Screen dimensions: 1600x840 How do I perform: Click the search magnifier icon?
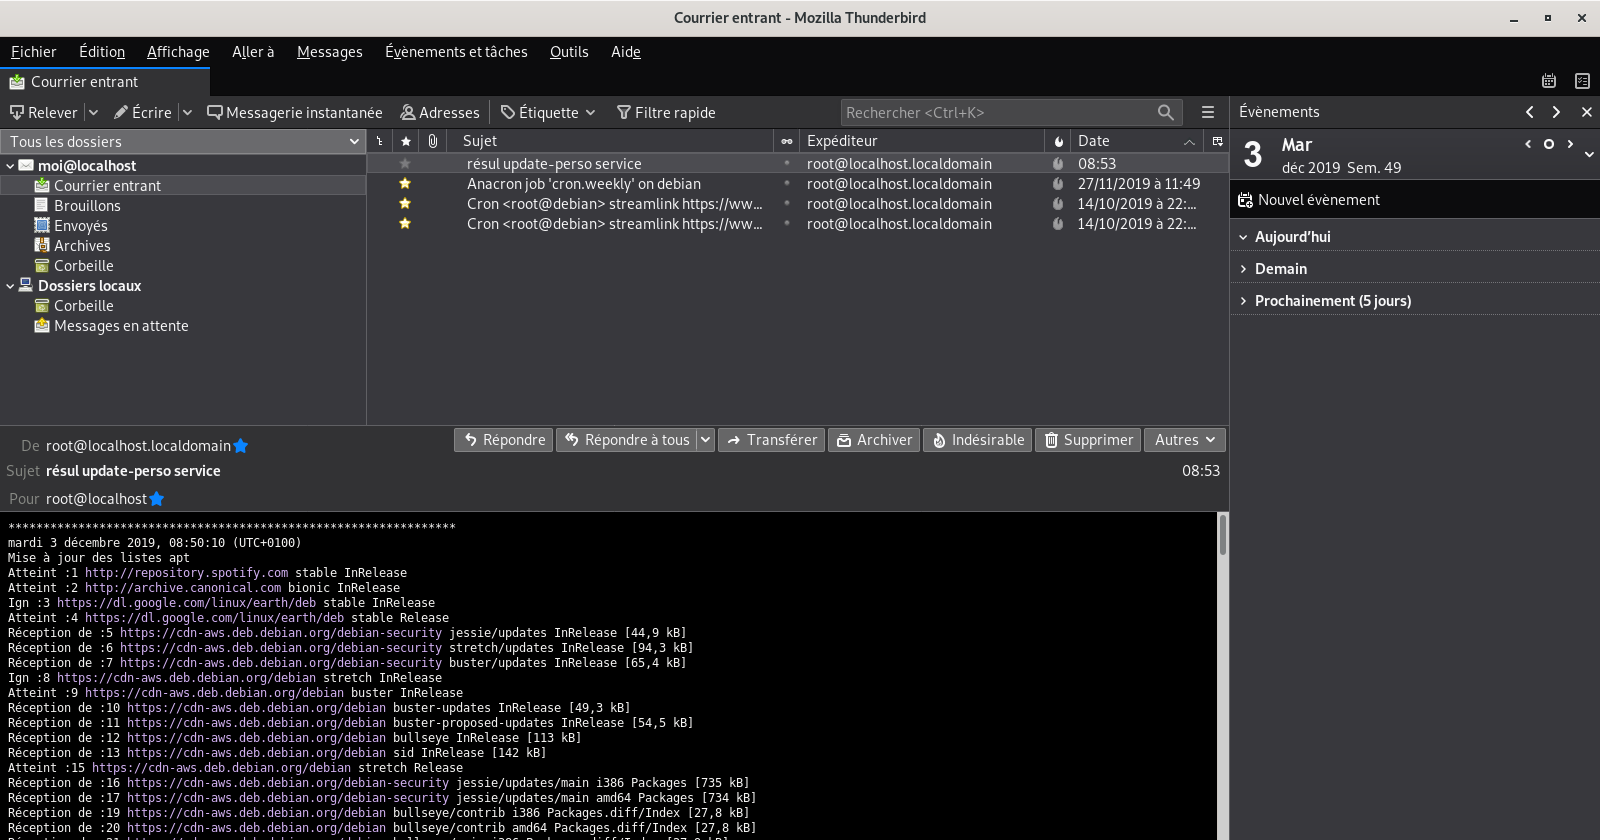(1166, 112)
